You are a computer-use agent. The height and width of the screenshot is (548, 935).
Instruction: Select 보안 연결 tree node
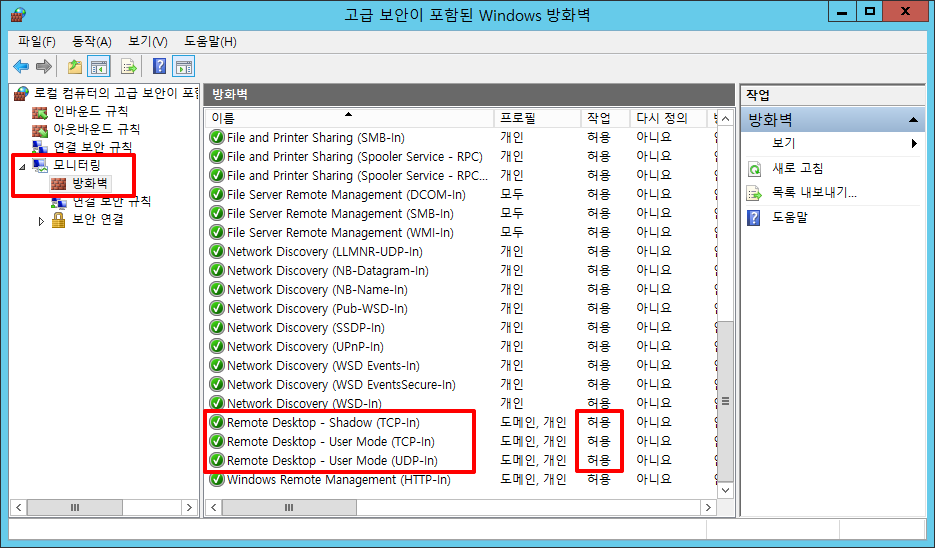[98, 219]
